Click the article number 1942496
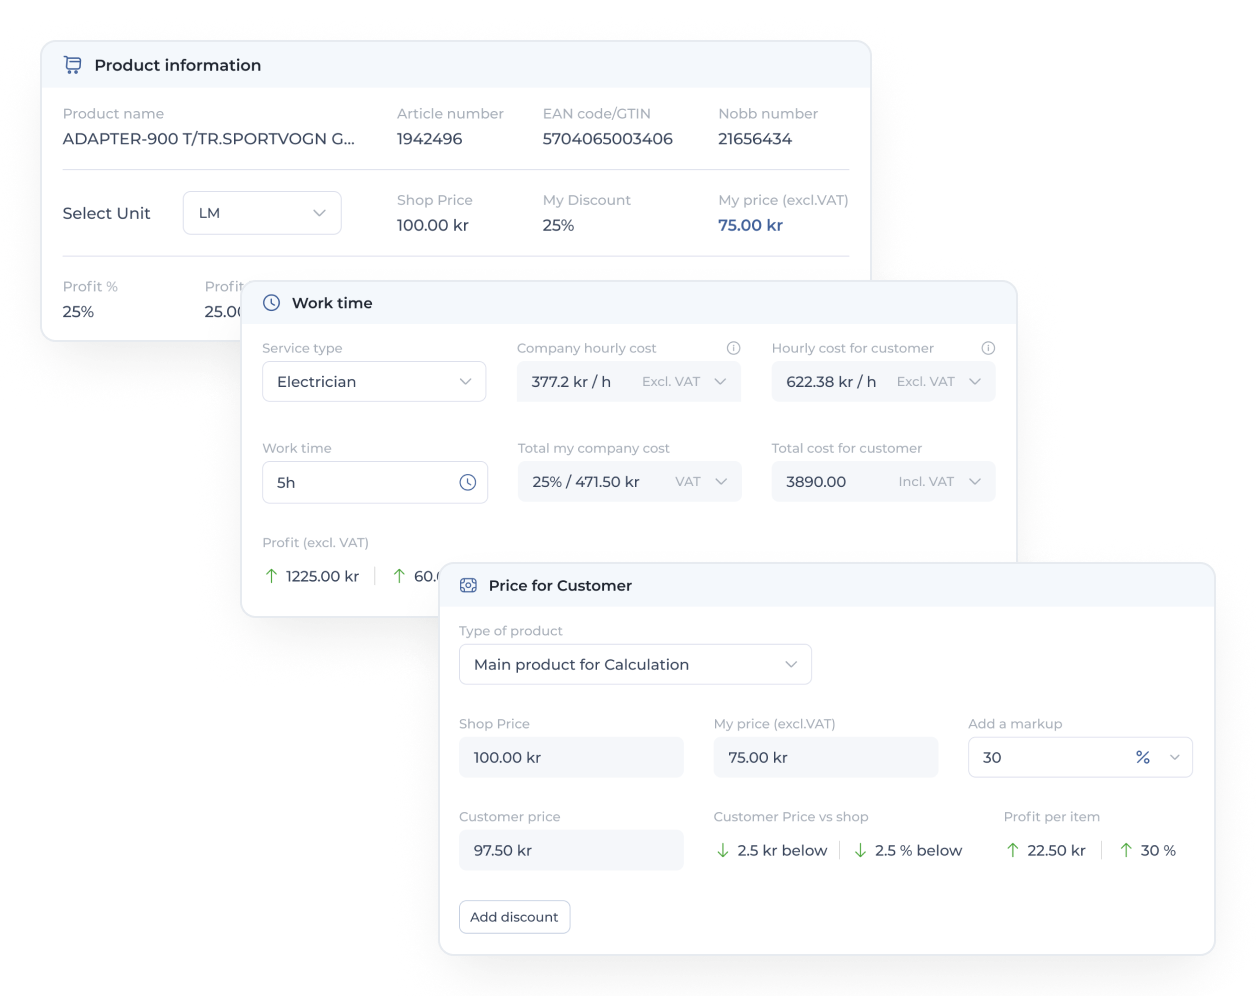 tap(429, 139)
